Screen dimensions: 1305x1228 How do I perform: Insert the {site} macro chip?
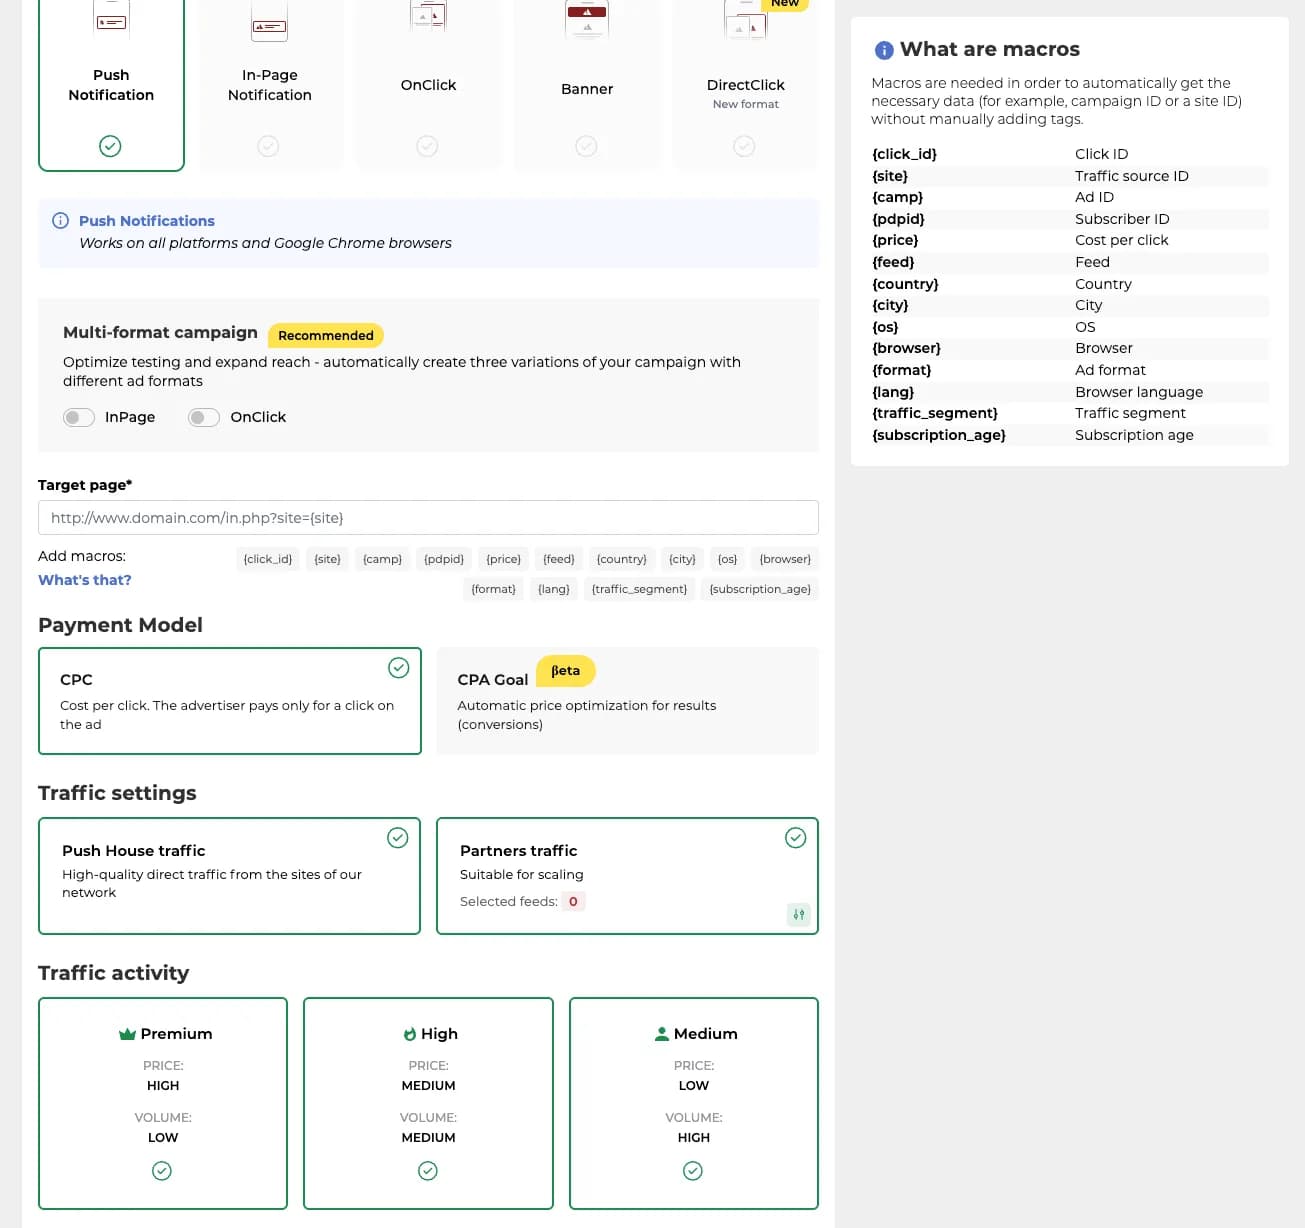coord(327,559)
